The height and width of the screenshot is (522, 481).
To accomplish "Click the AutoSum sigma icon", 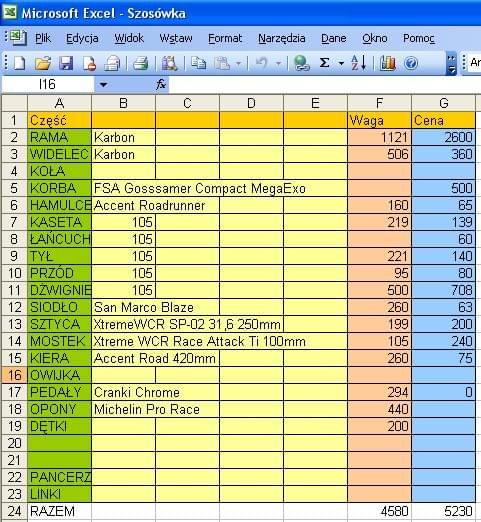I will coord(324,63).
